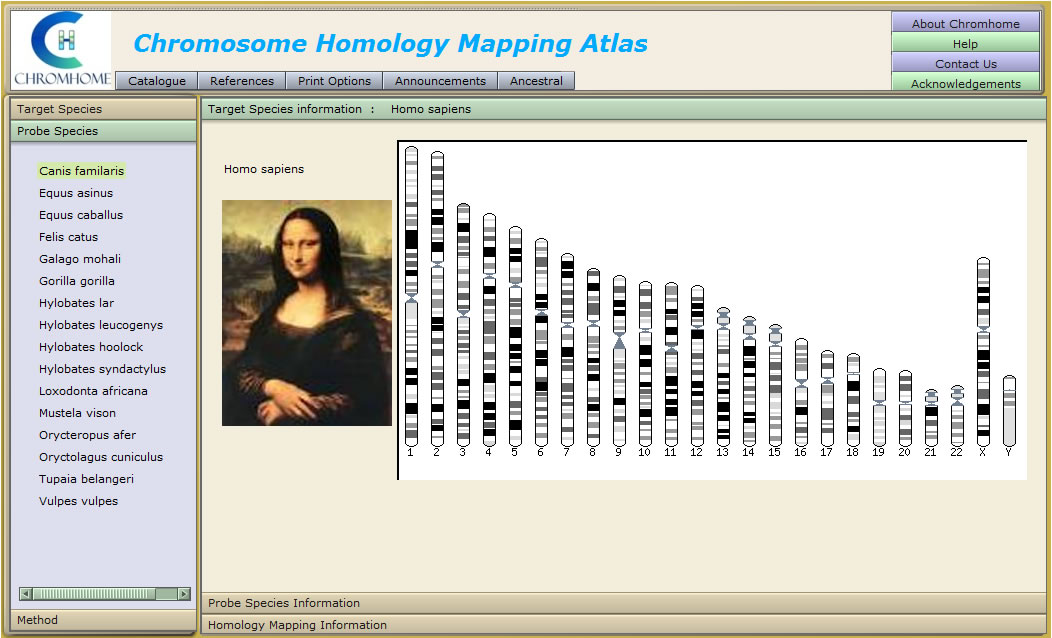The height and width of the screenshot is (638, 1052).
Task: Click chromosome 1 ideogram
Action: (x=411, y=296)
